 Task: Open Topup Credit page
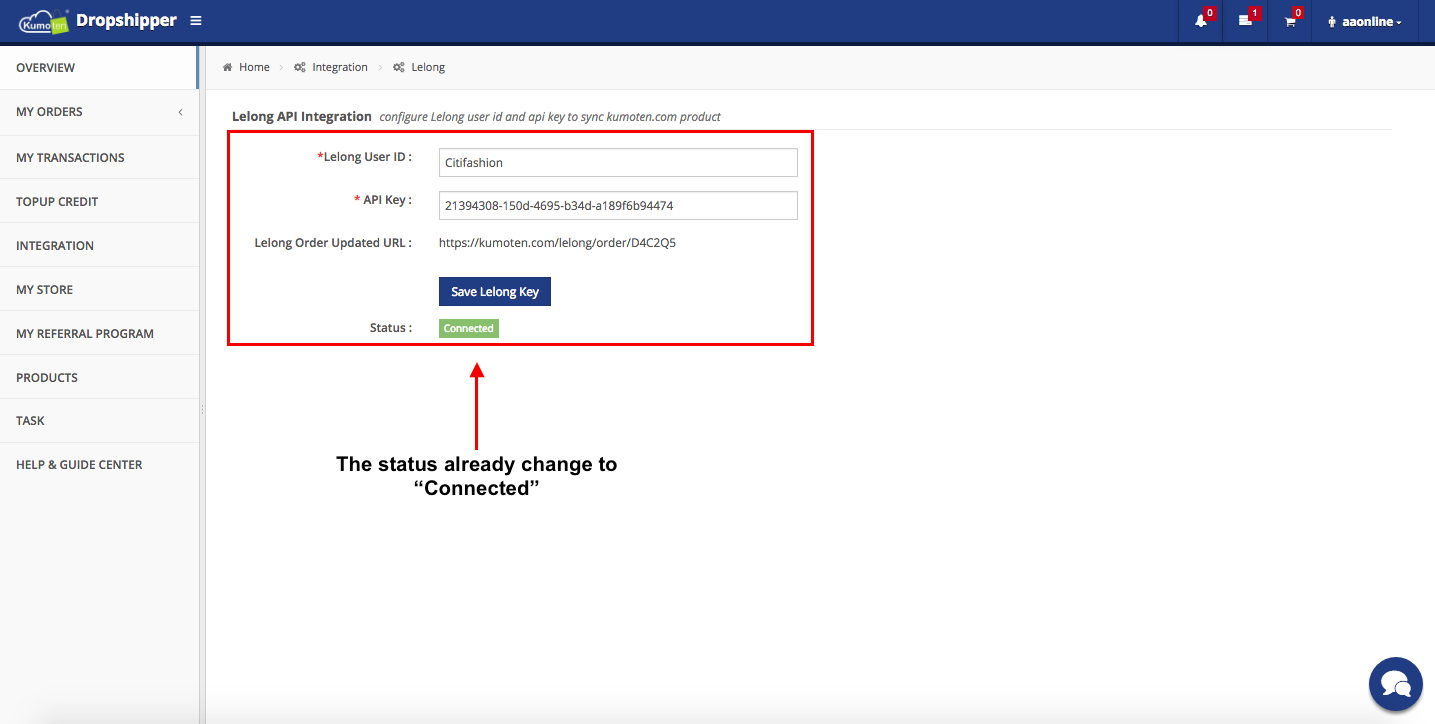point(99,201)
